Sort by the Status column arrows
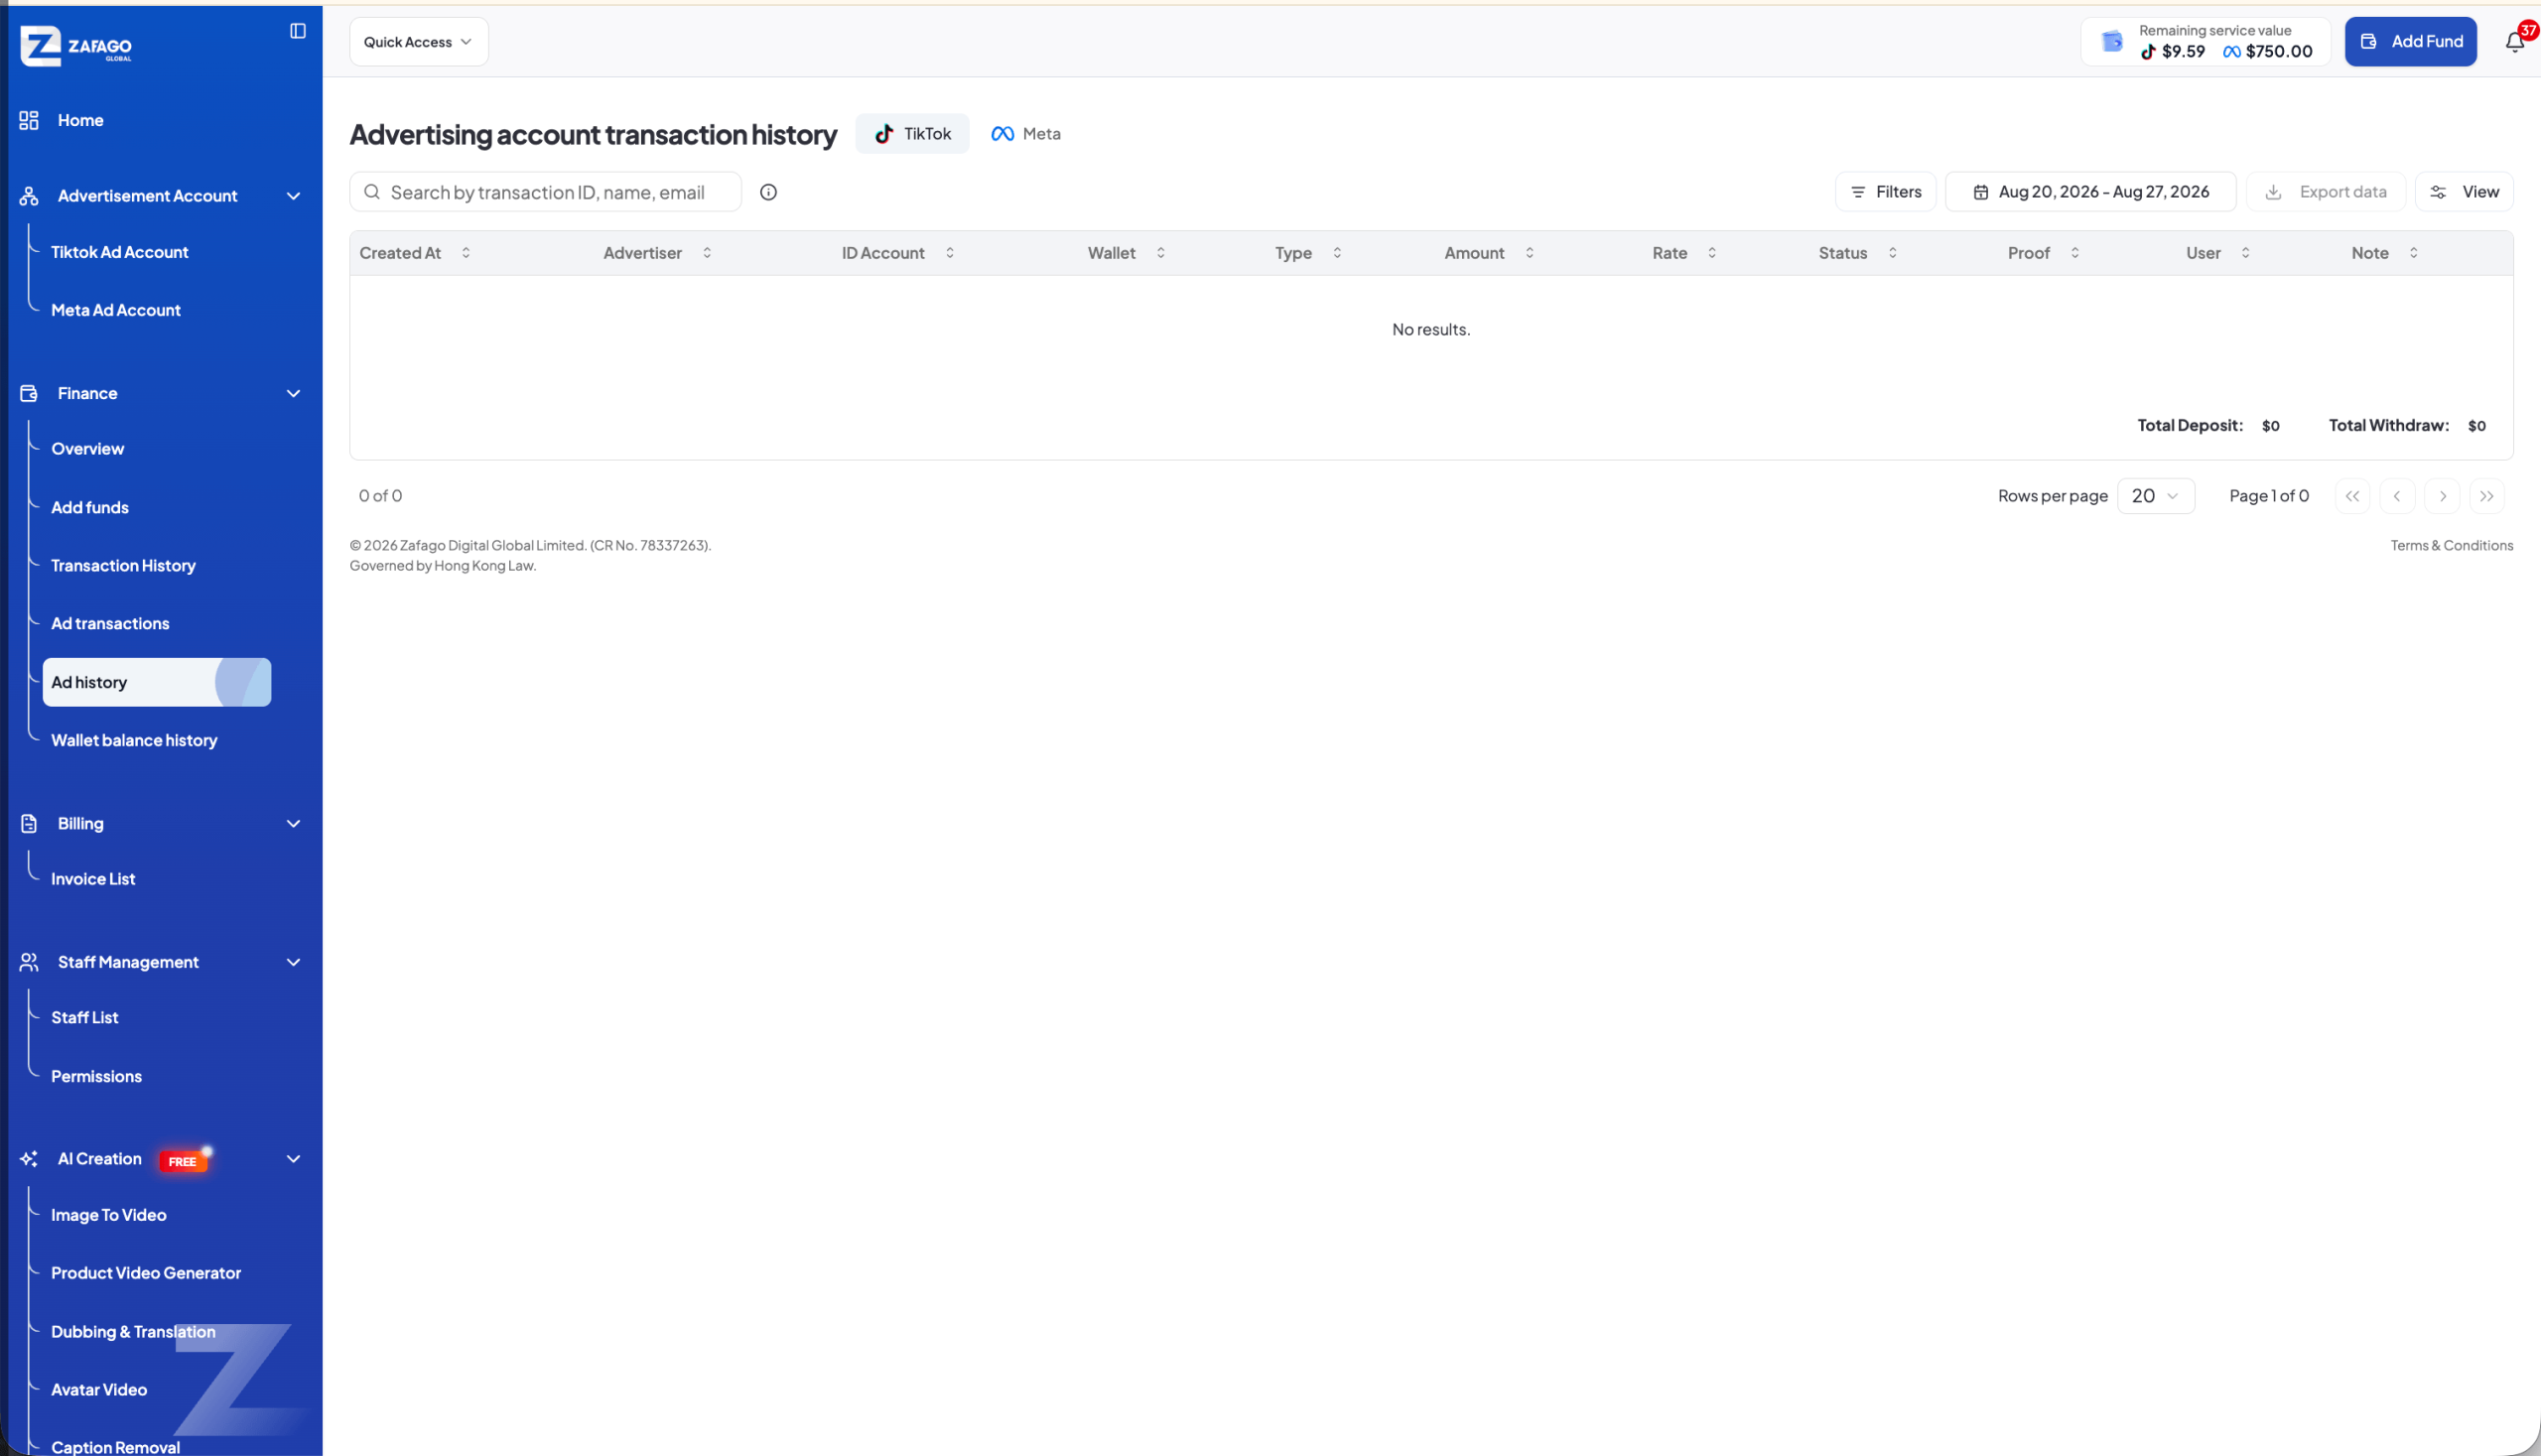 point(1893,253)
